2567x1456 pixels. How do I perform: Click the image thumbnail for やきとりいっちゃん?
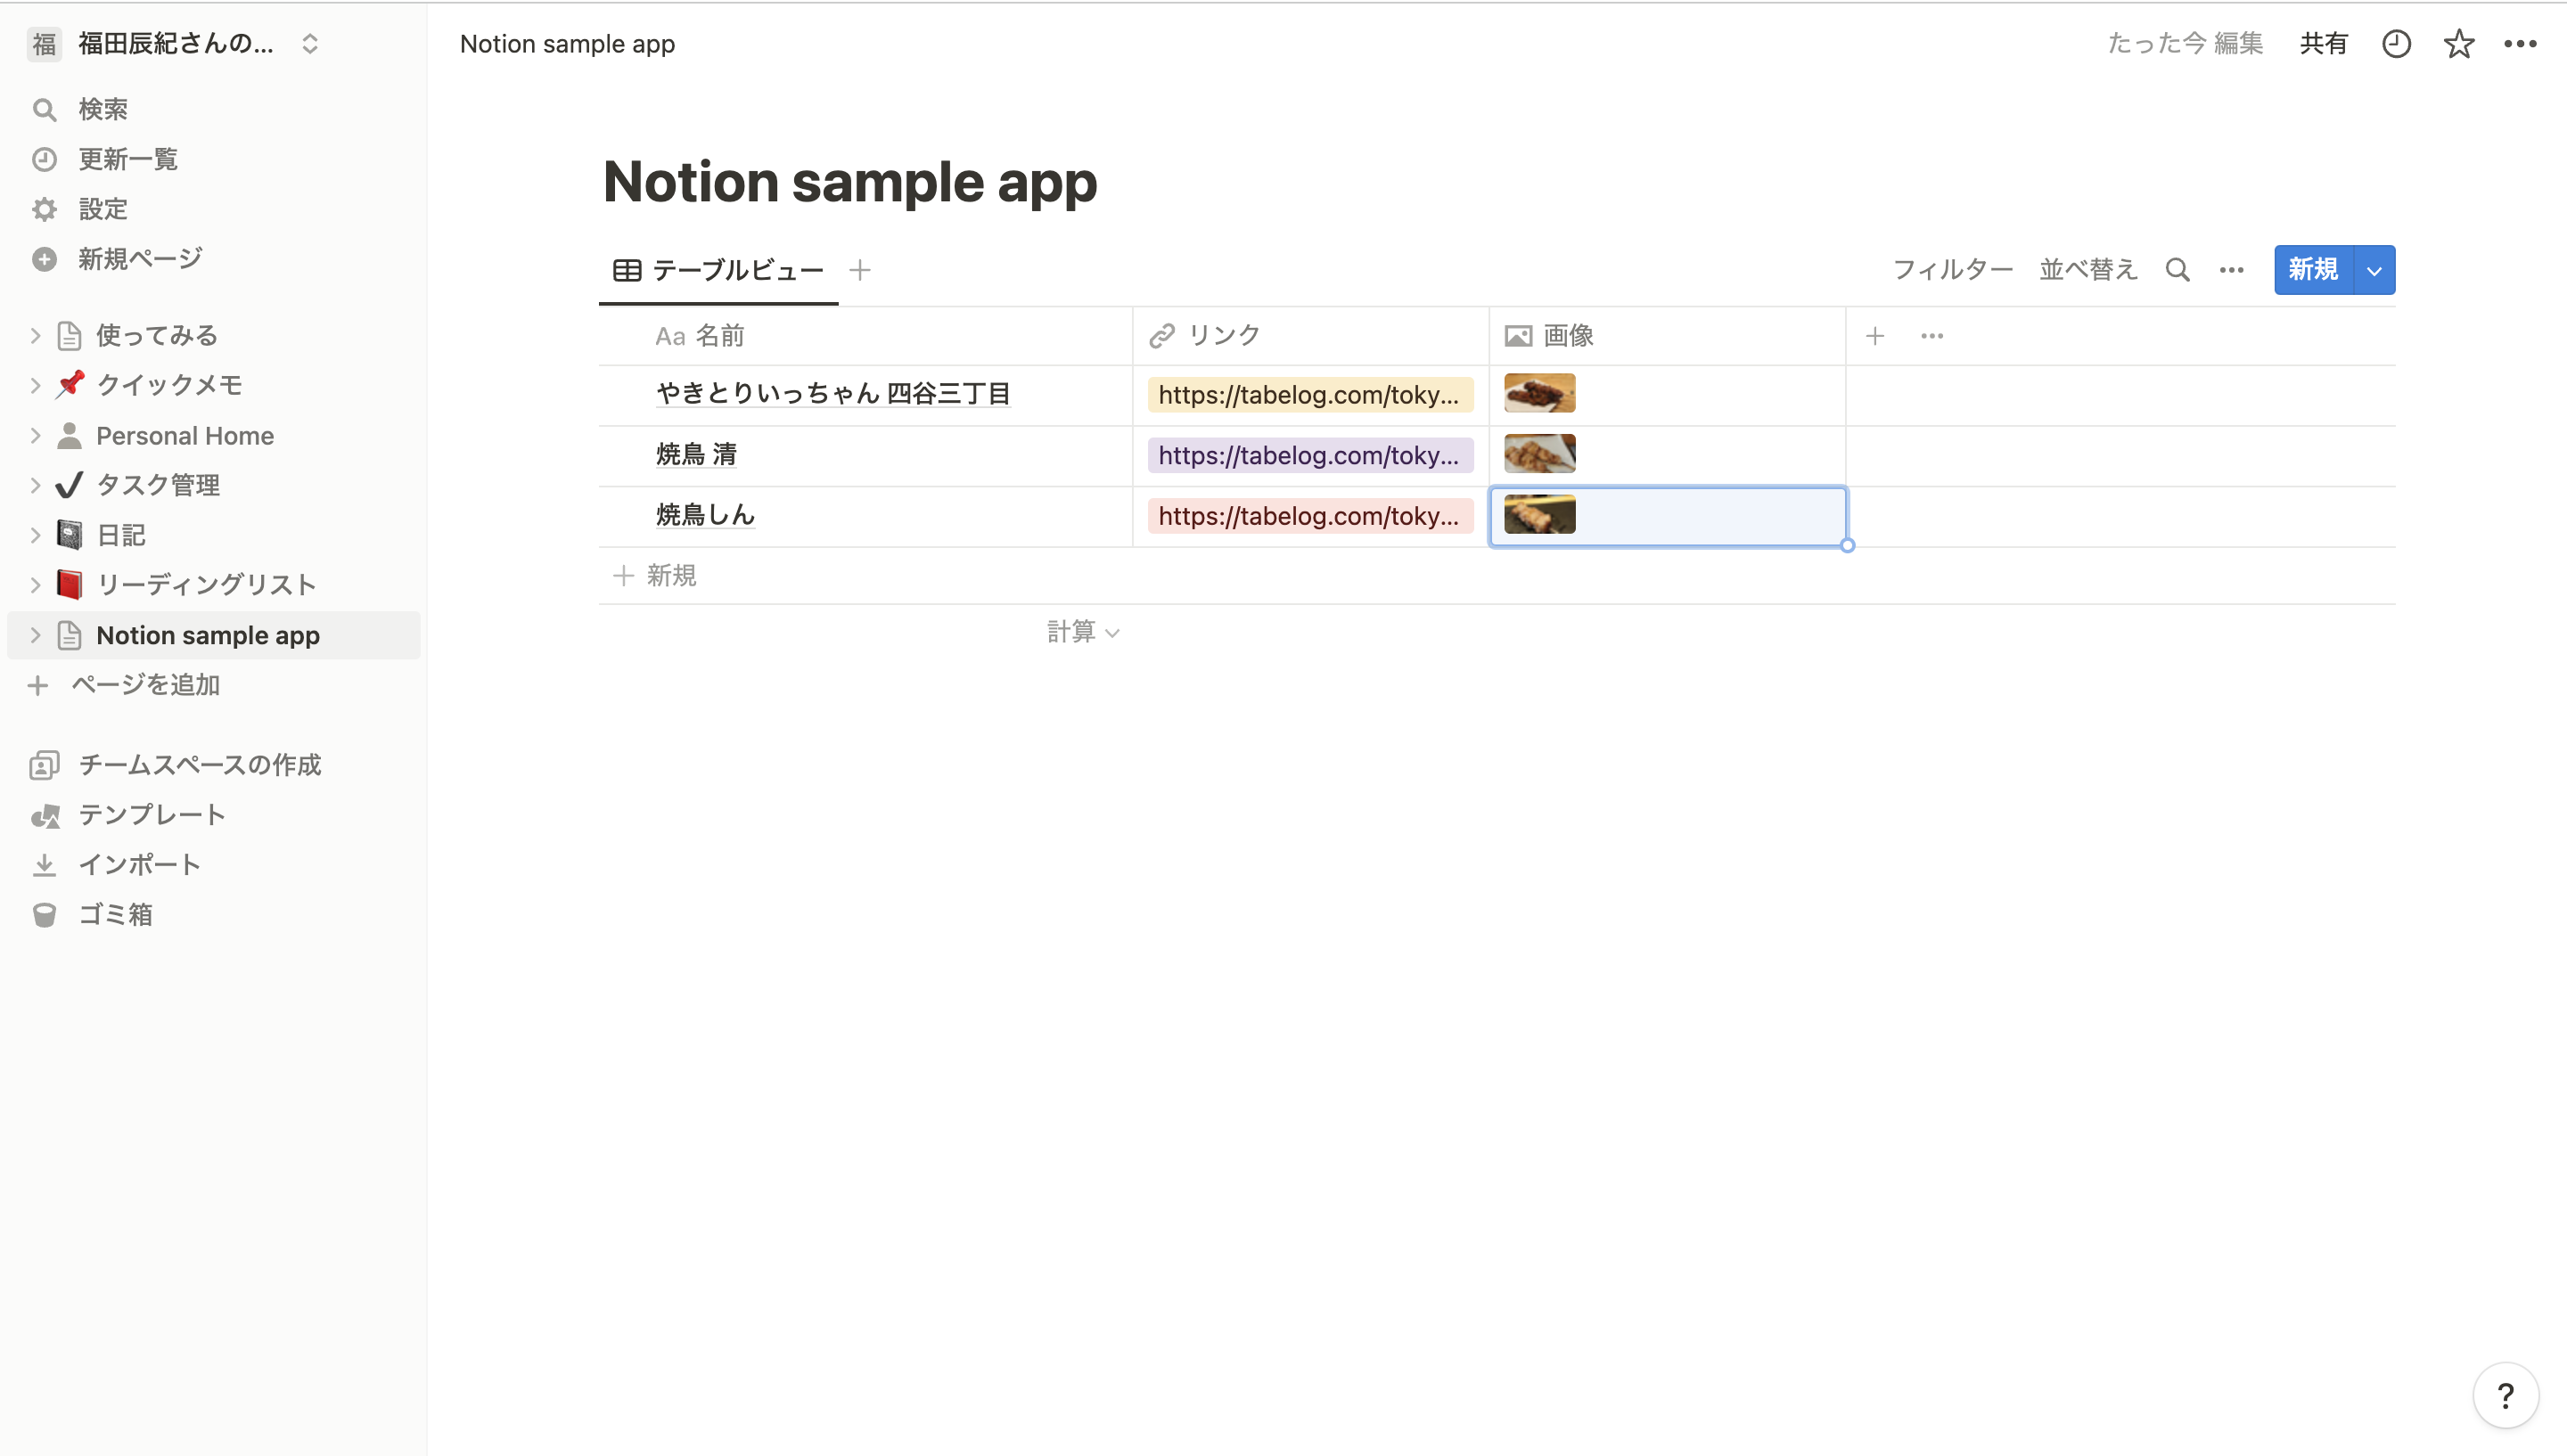pos(1539,394)
